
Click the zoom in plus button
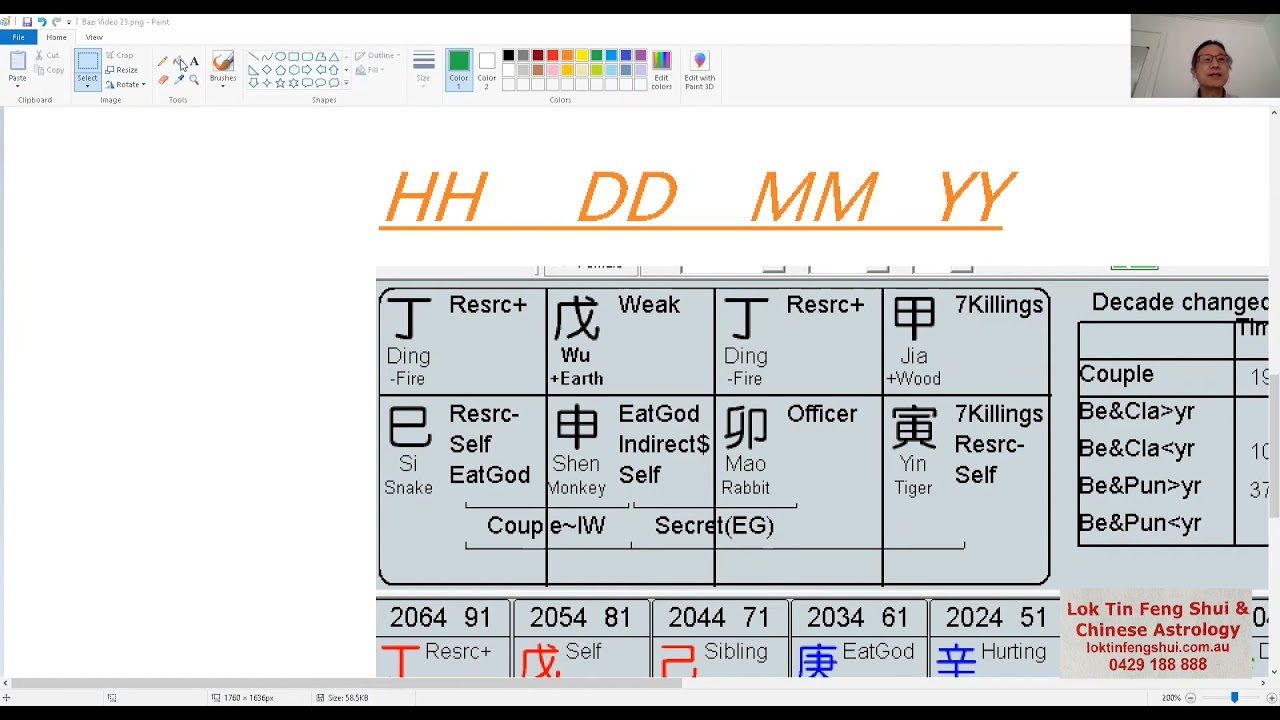pyautogui.click(x=1272, y=698)
